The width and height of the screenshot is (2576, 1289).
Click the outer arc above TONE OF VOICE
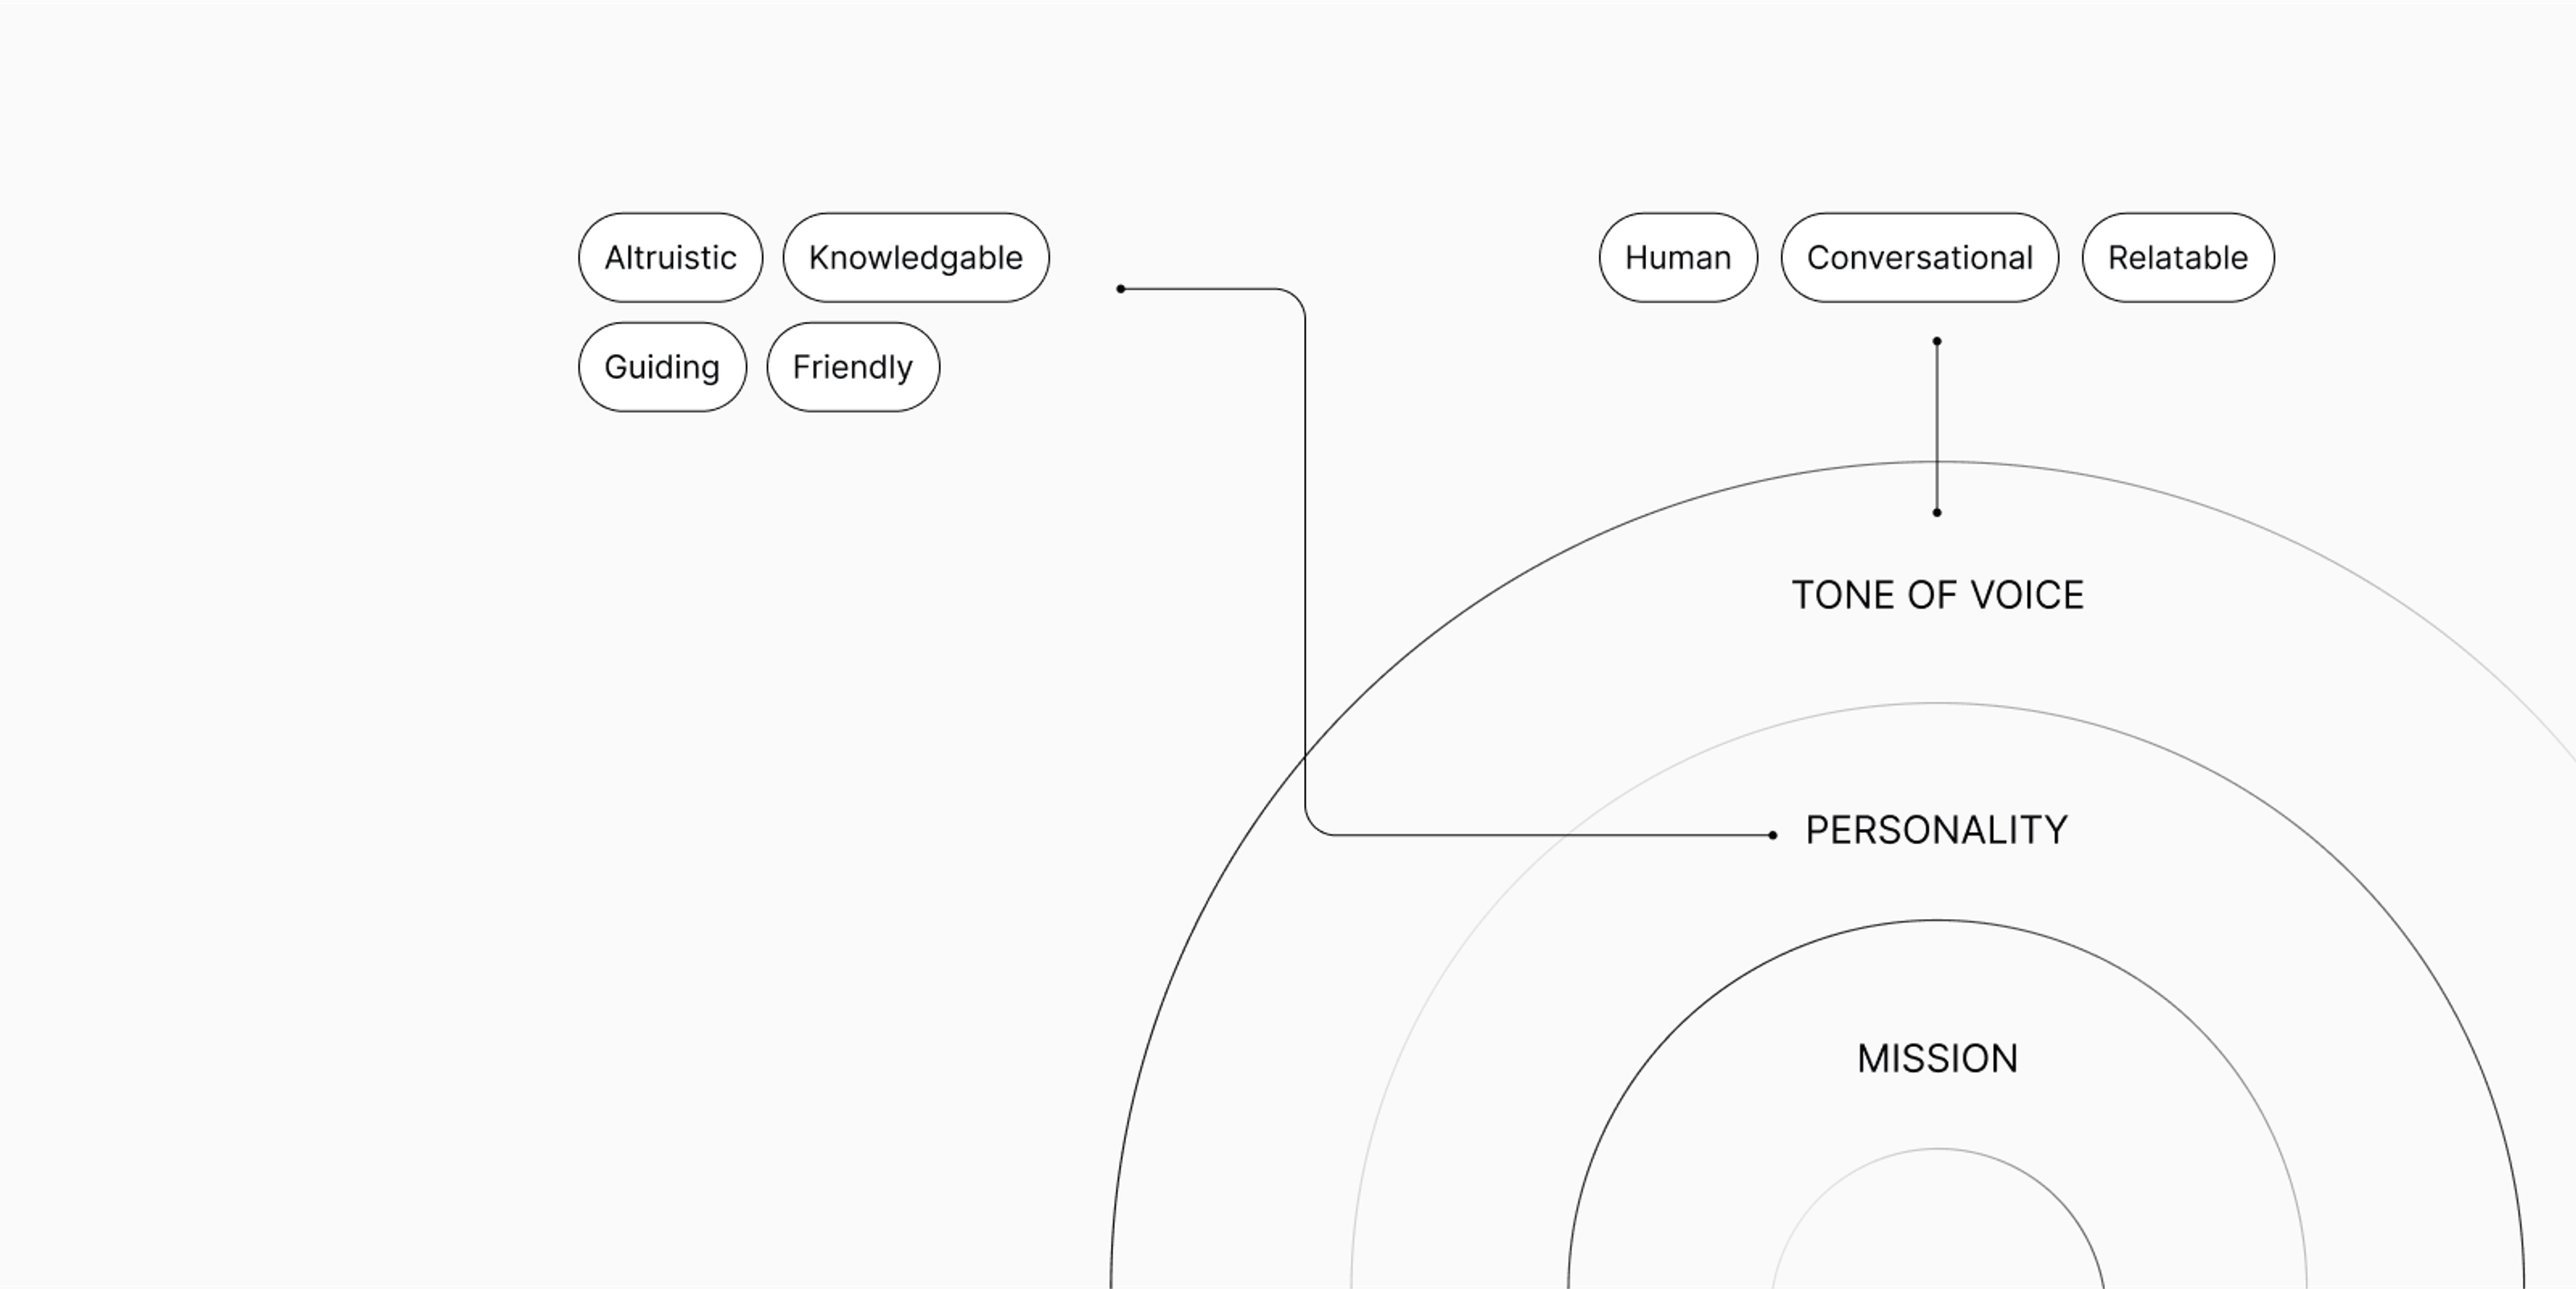(1937, 462)
